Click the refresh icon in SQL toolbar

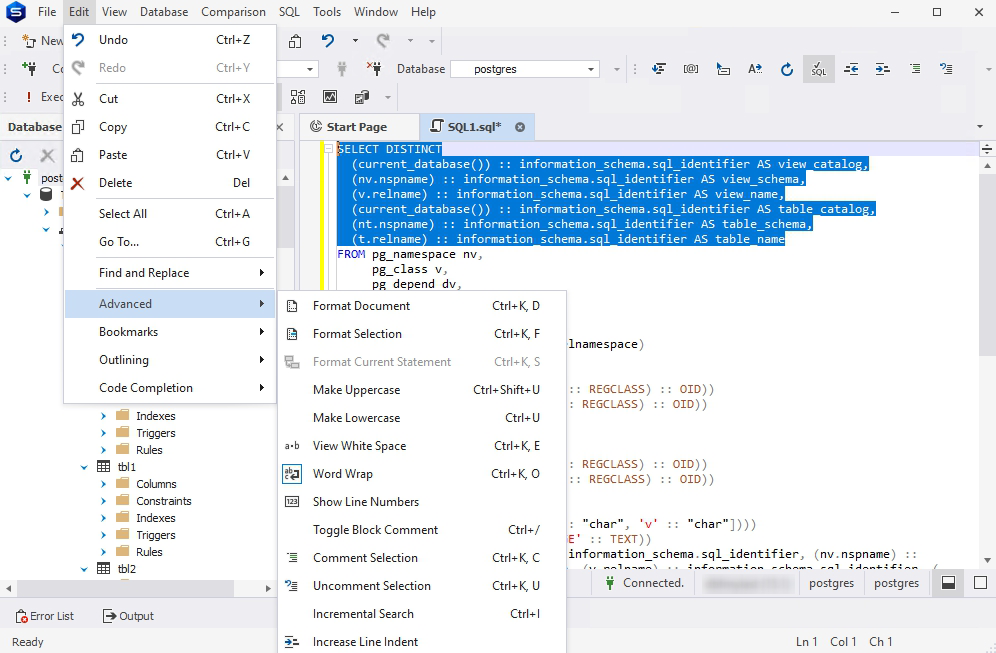click(x=786, y=69)
